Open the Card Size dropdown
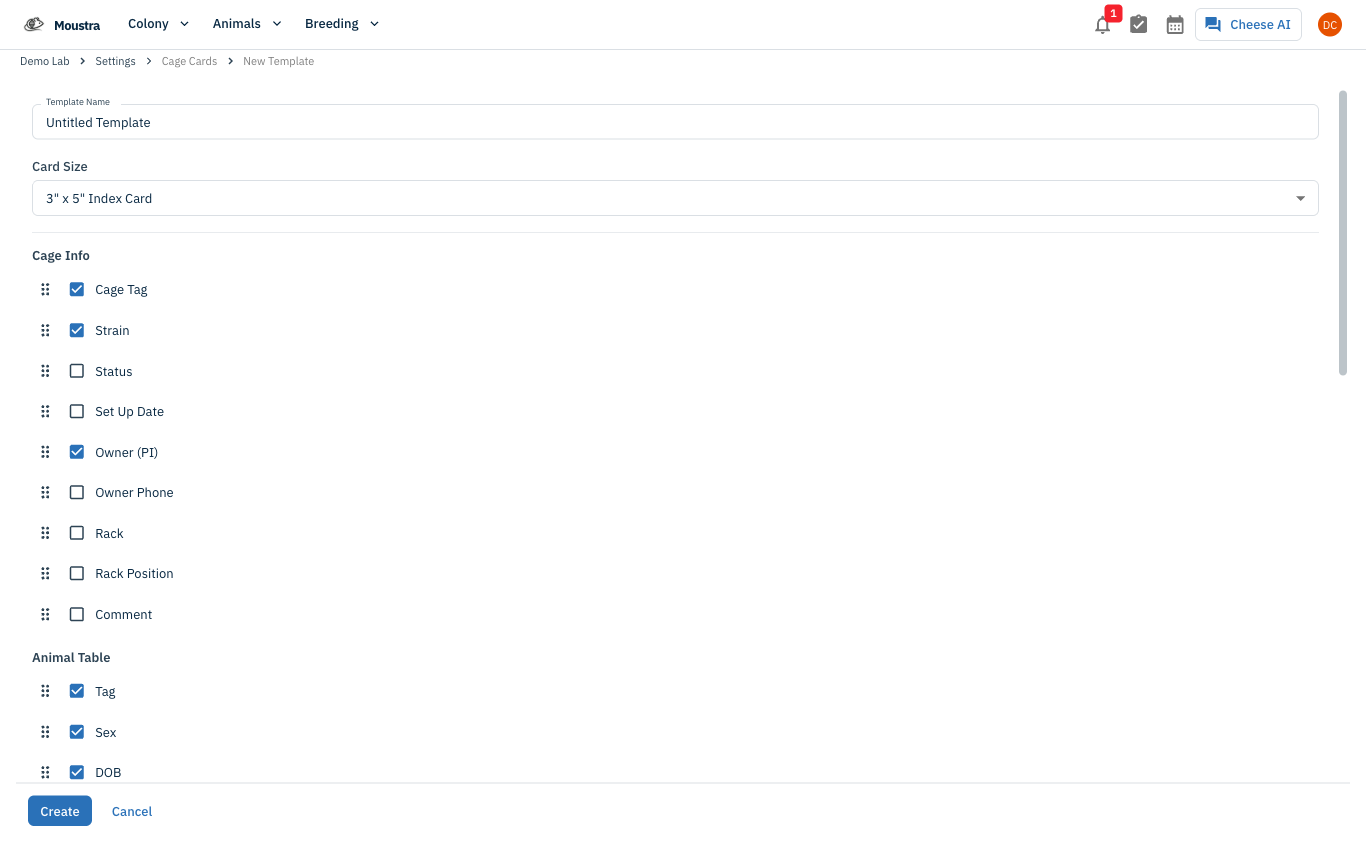Viewport: 1366px width, 854px height. tap(675, 198)
